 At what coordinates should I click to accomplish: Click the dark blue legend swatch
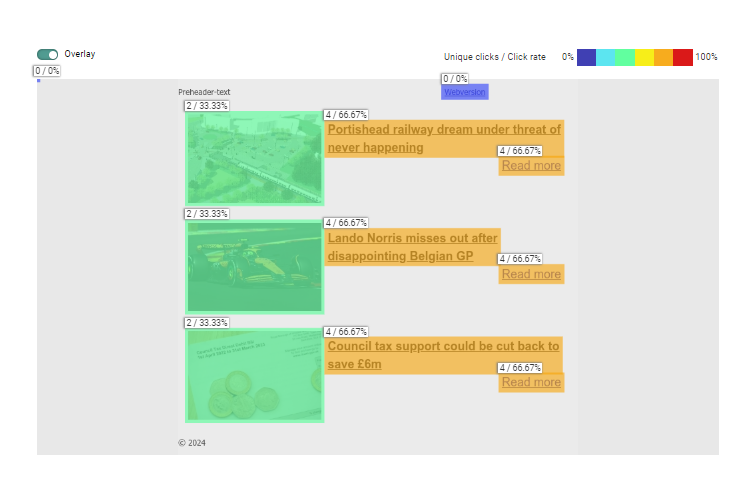pyautogui.click(x=586, y=57)
